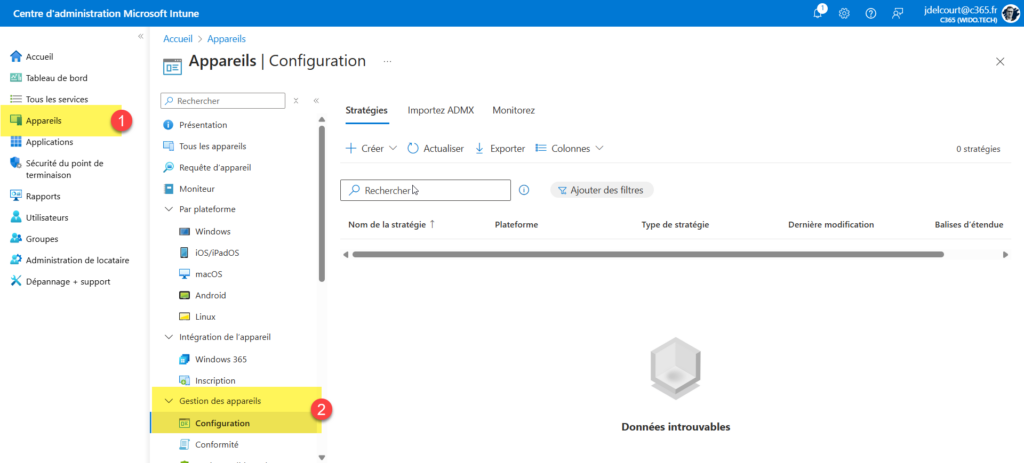Click the resource menu vertical scrollbar
This screenshot has height=463, width=1024.
(x=321, y=204)
